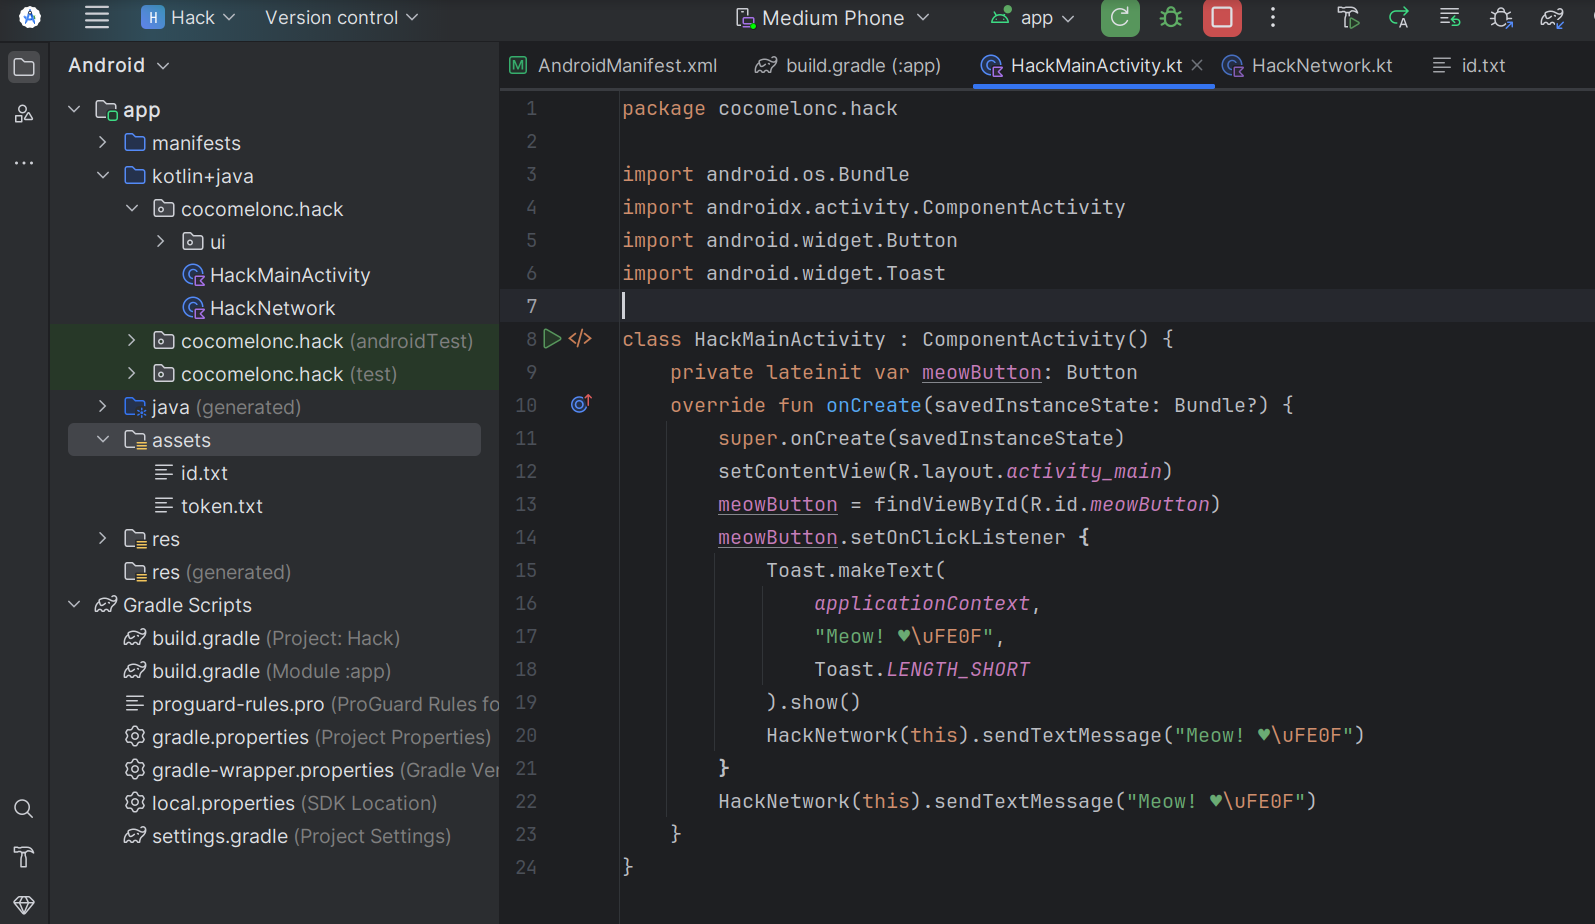Expand the java (generated) folder
This screenshot has width=1595, height=924.
[103, 406]
